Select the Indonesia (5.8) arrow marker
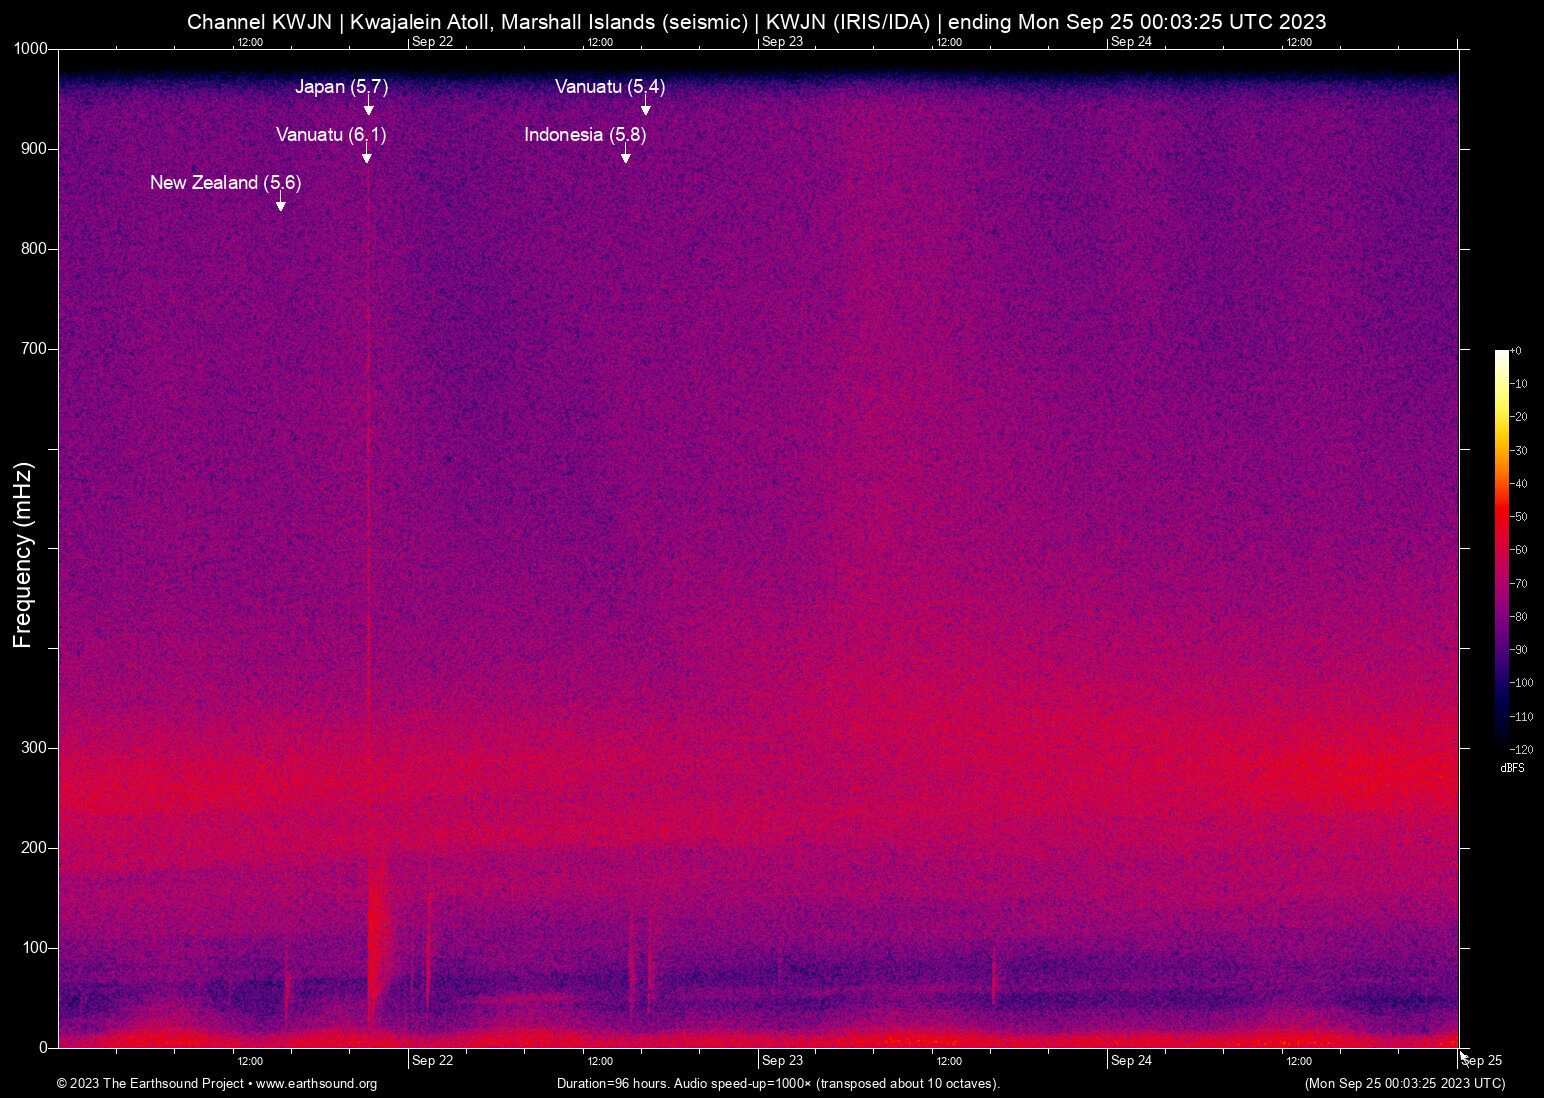Screen dimensions: 1544x1098 point(626,155)
